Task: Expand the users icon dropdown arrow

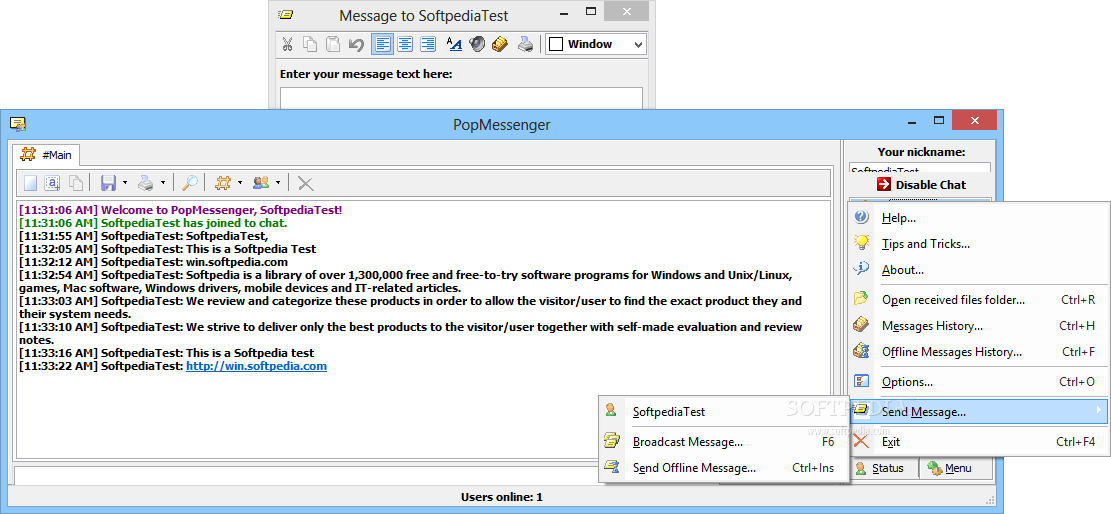Action: tap(278, 183)
